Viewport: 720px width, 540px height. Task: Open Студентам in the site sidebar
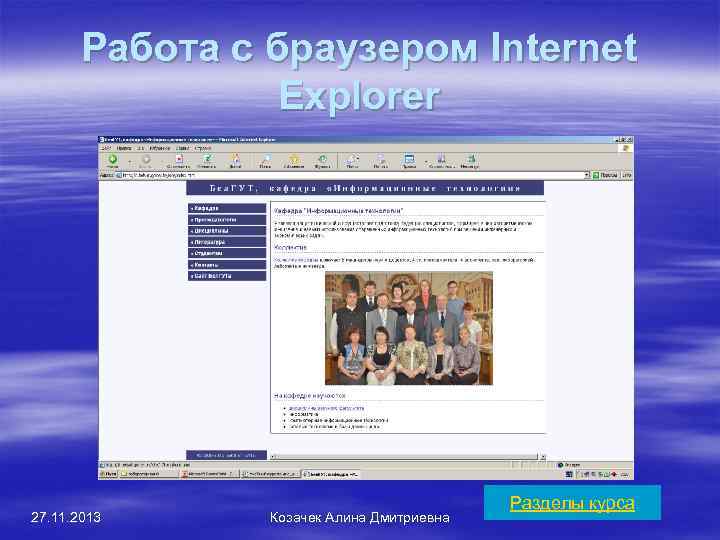point(227,253)
